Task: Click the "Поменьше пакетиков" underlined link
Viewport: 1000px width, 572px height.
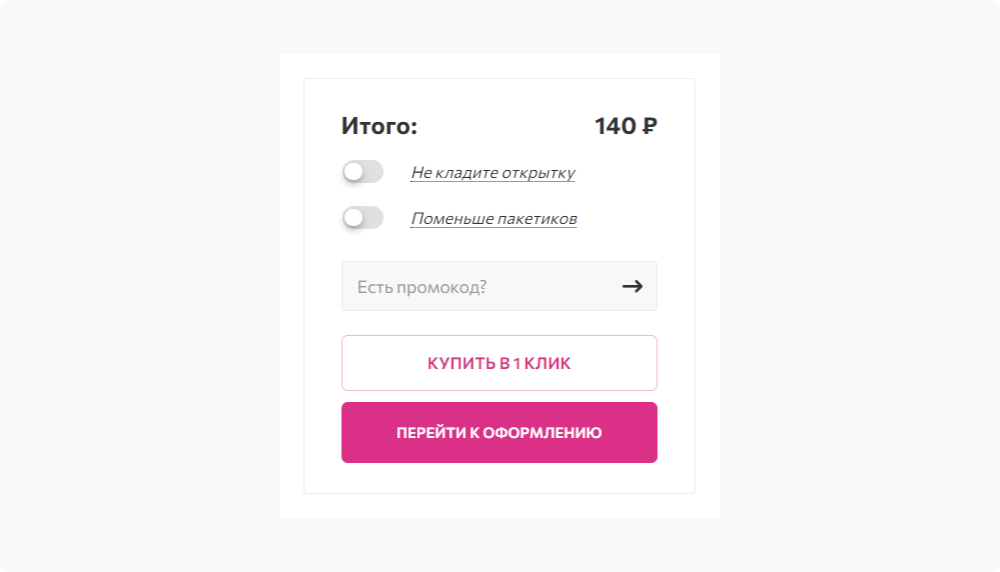Action: 493,219
